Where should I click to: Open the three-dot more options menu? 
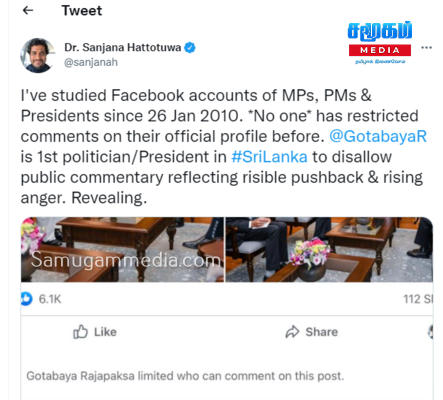click(426, 48)
